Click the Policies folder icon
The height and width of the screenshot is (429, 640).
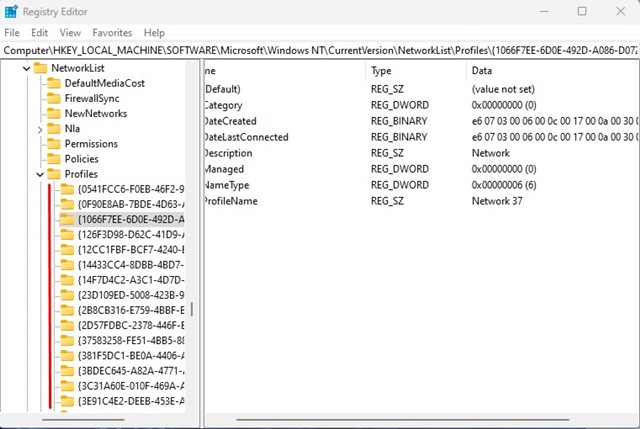point(54,159)
